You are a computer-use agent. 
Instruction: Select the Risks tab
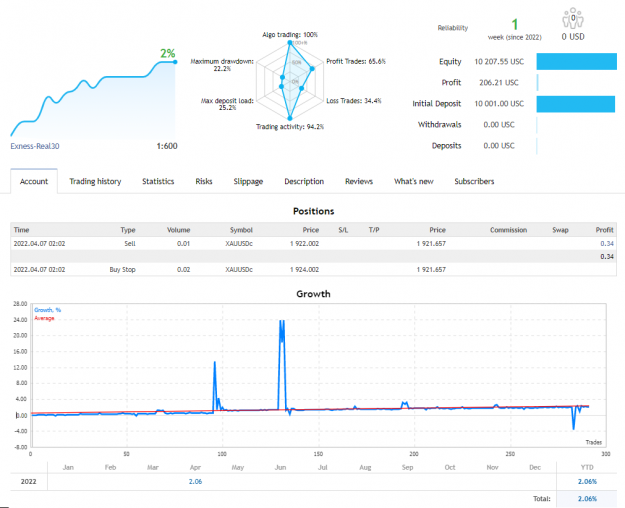tap(204, 181)
